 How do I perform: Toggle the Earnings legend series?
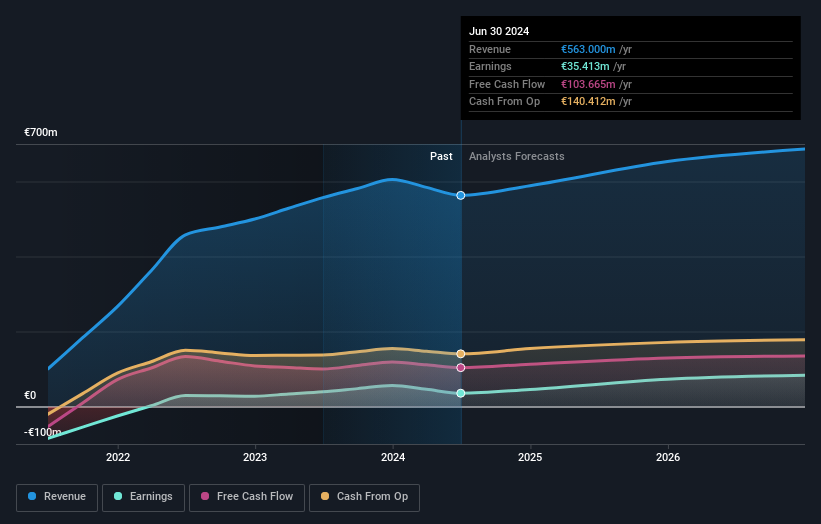[143, 497]
